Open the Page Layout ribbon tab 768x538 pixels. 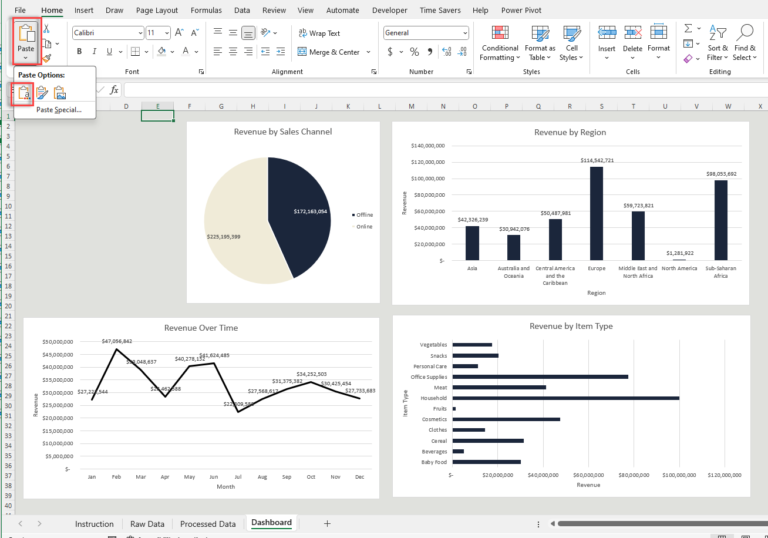[157, 10]
